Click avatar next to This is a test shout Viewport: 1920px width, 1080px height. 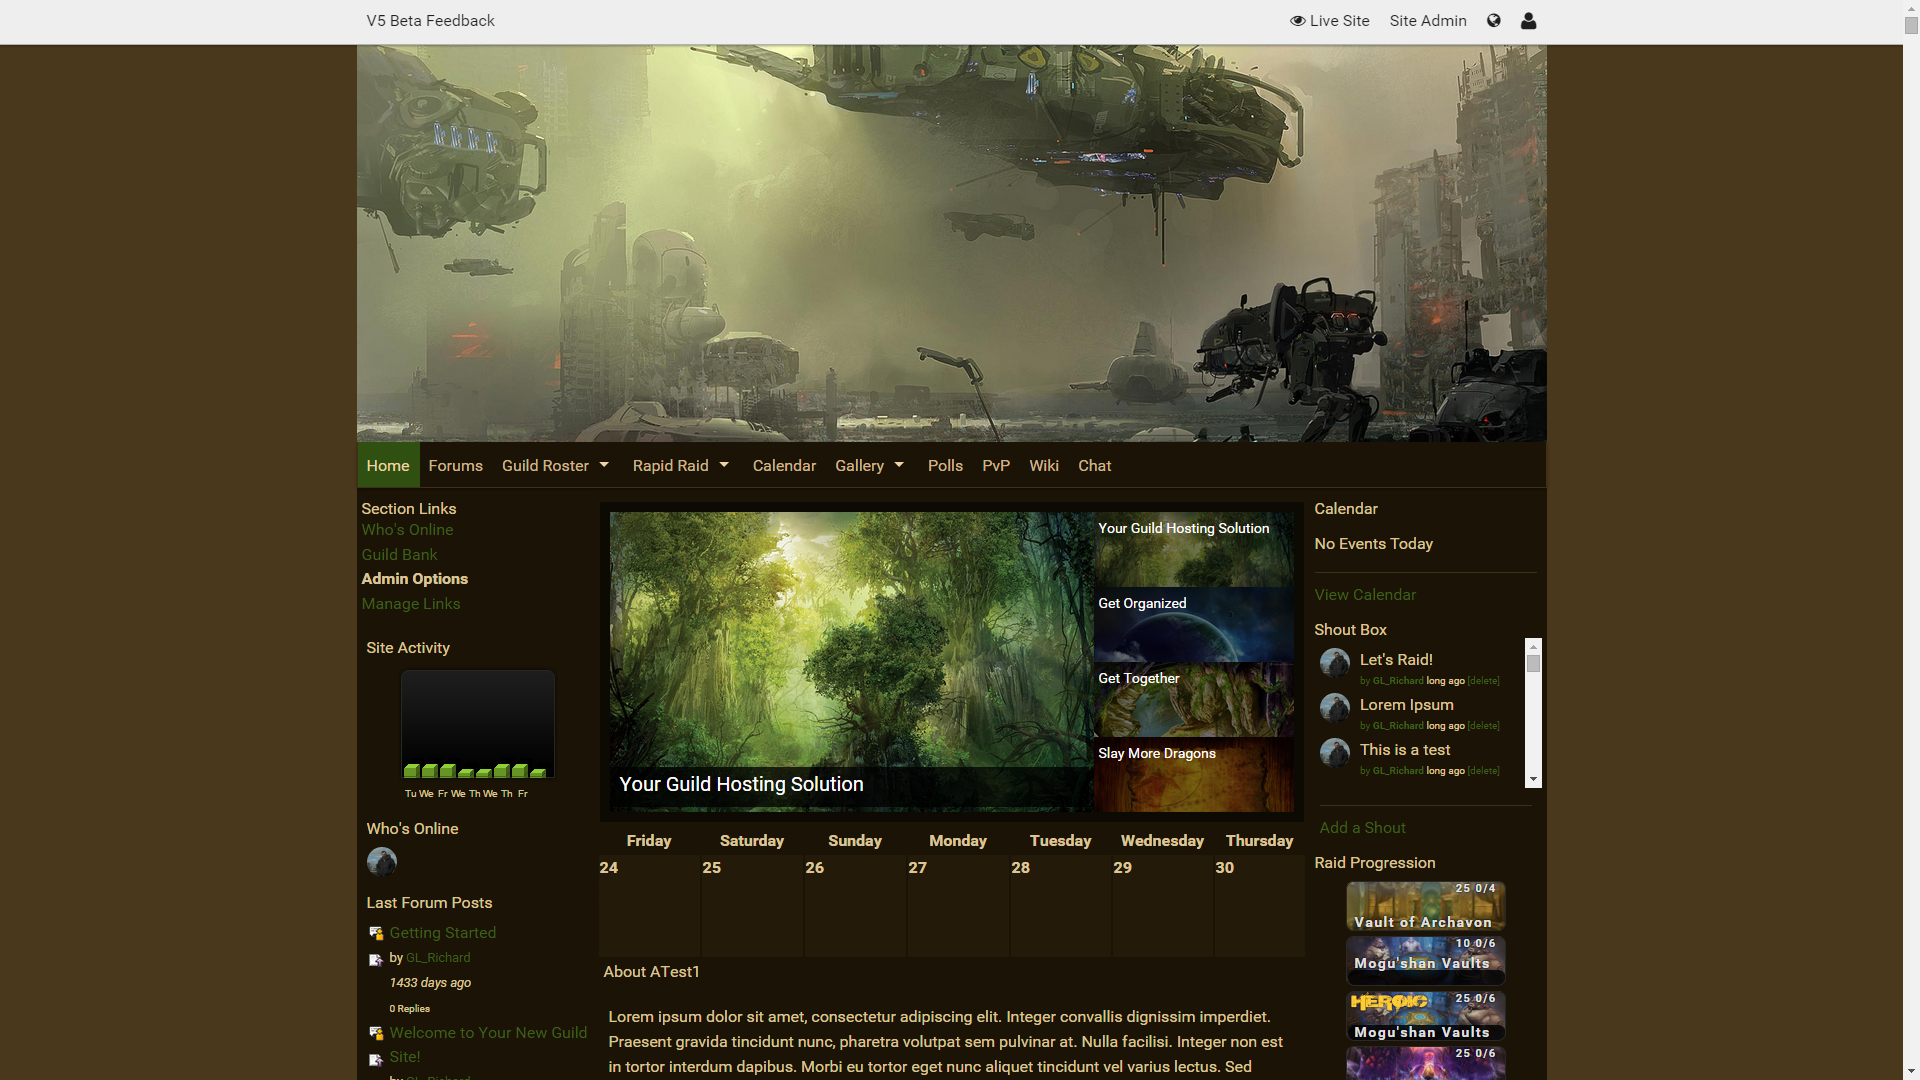(x=1335, y=752)
